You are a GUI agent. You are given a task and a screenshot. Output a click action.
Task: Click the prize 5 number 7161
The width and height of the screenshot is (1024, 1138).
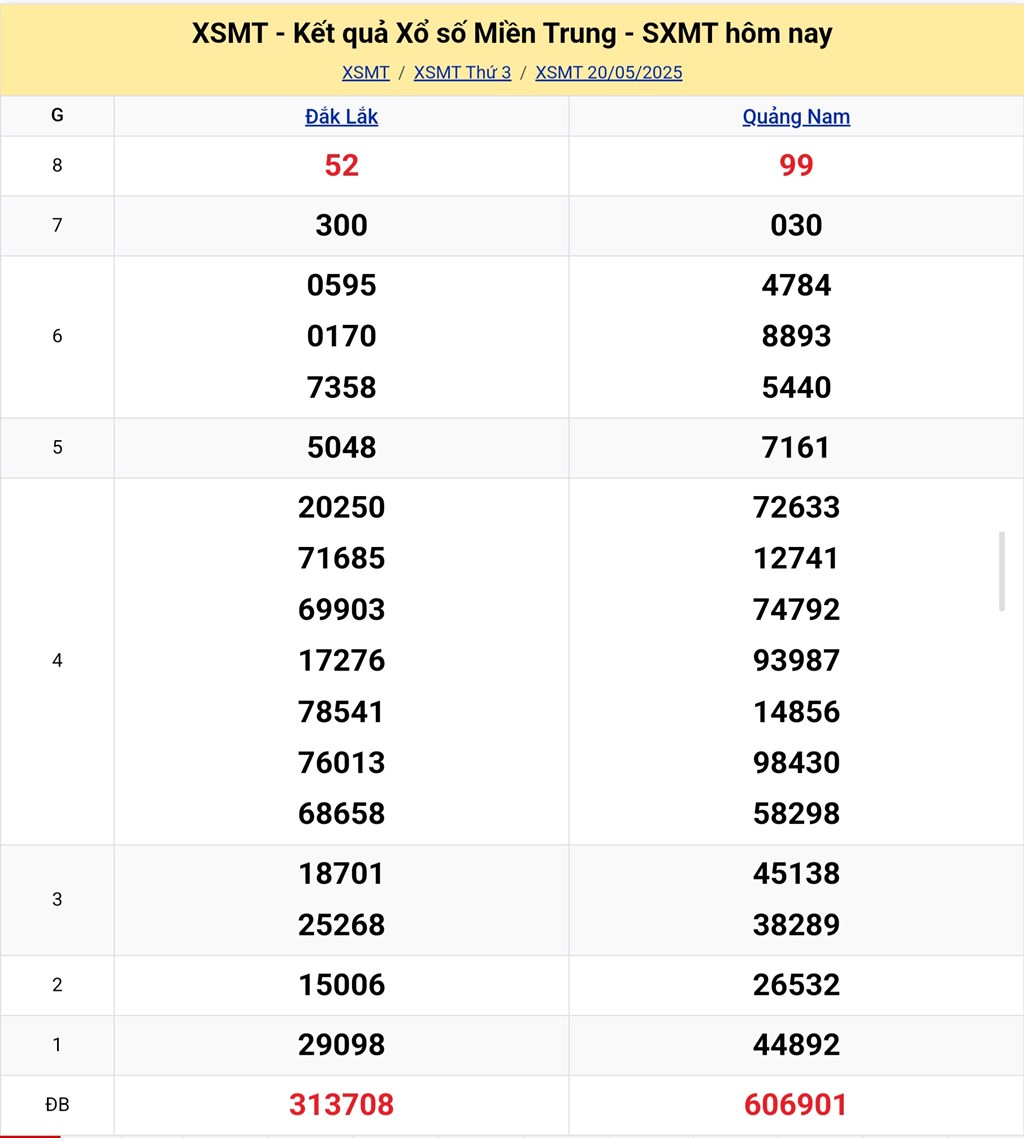(796, 448)
